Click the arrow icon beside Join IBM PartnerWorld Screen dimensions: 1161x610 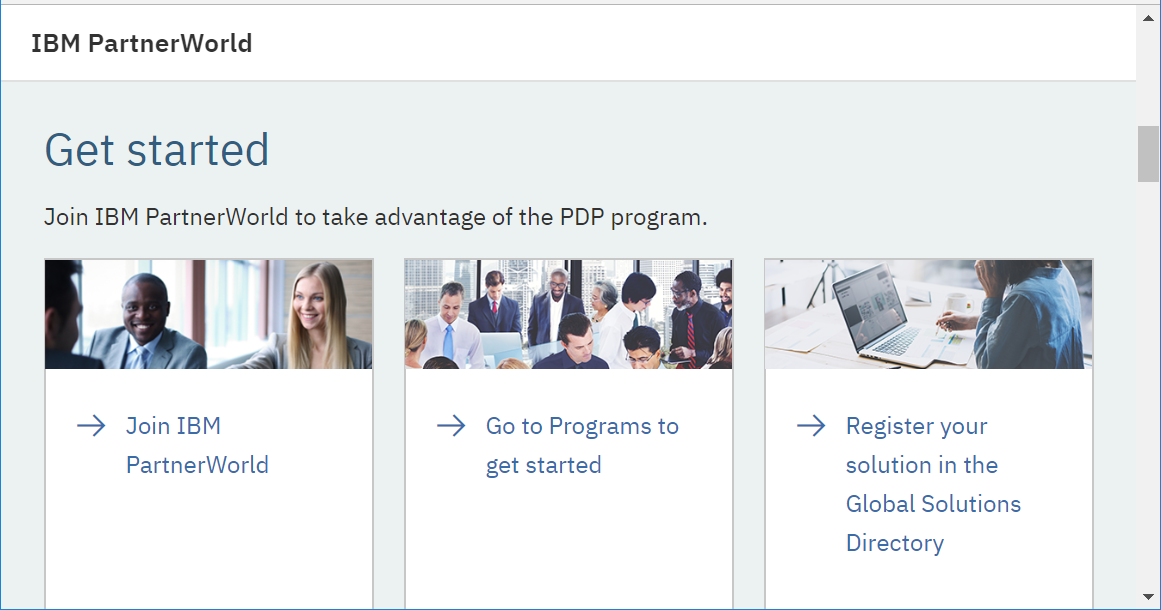(91, 426)
